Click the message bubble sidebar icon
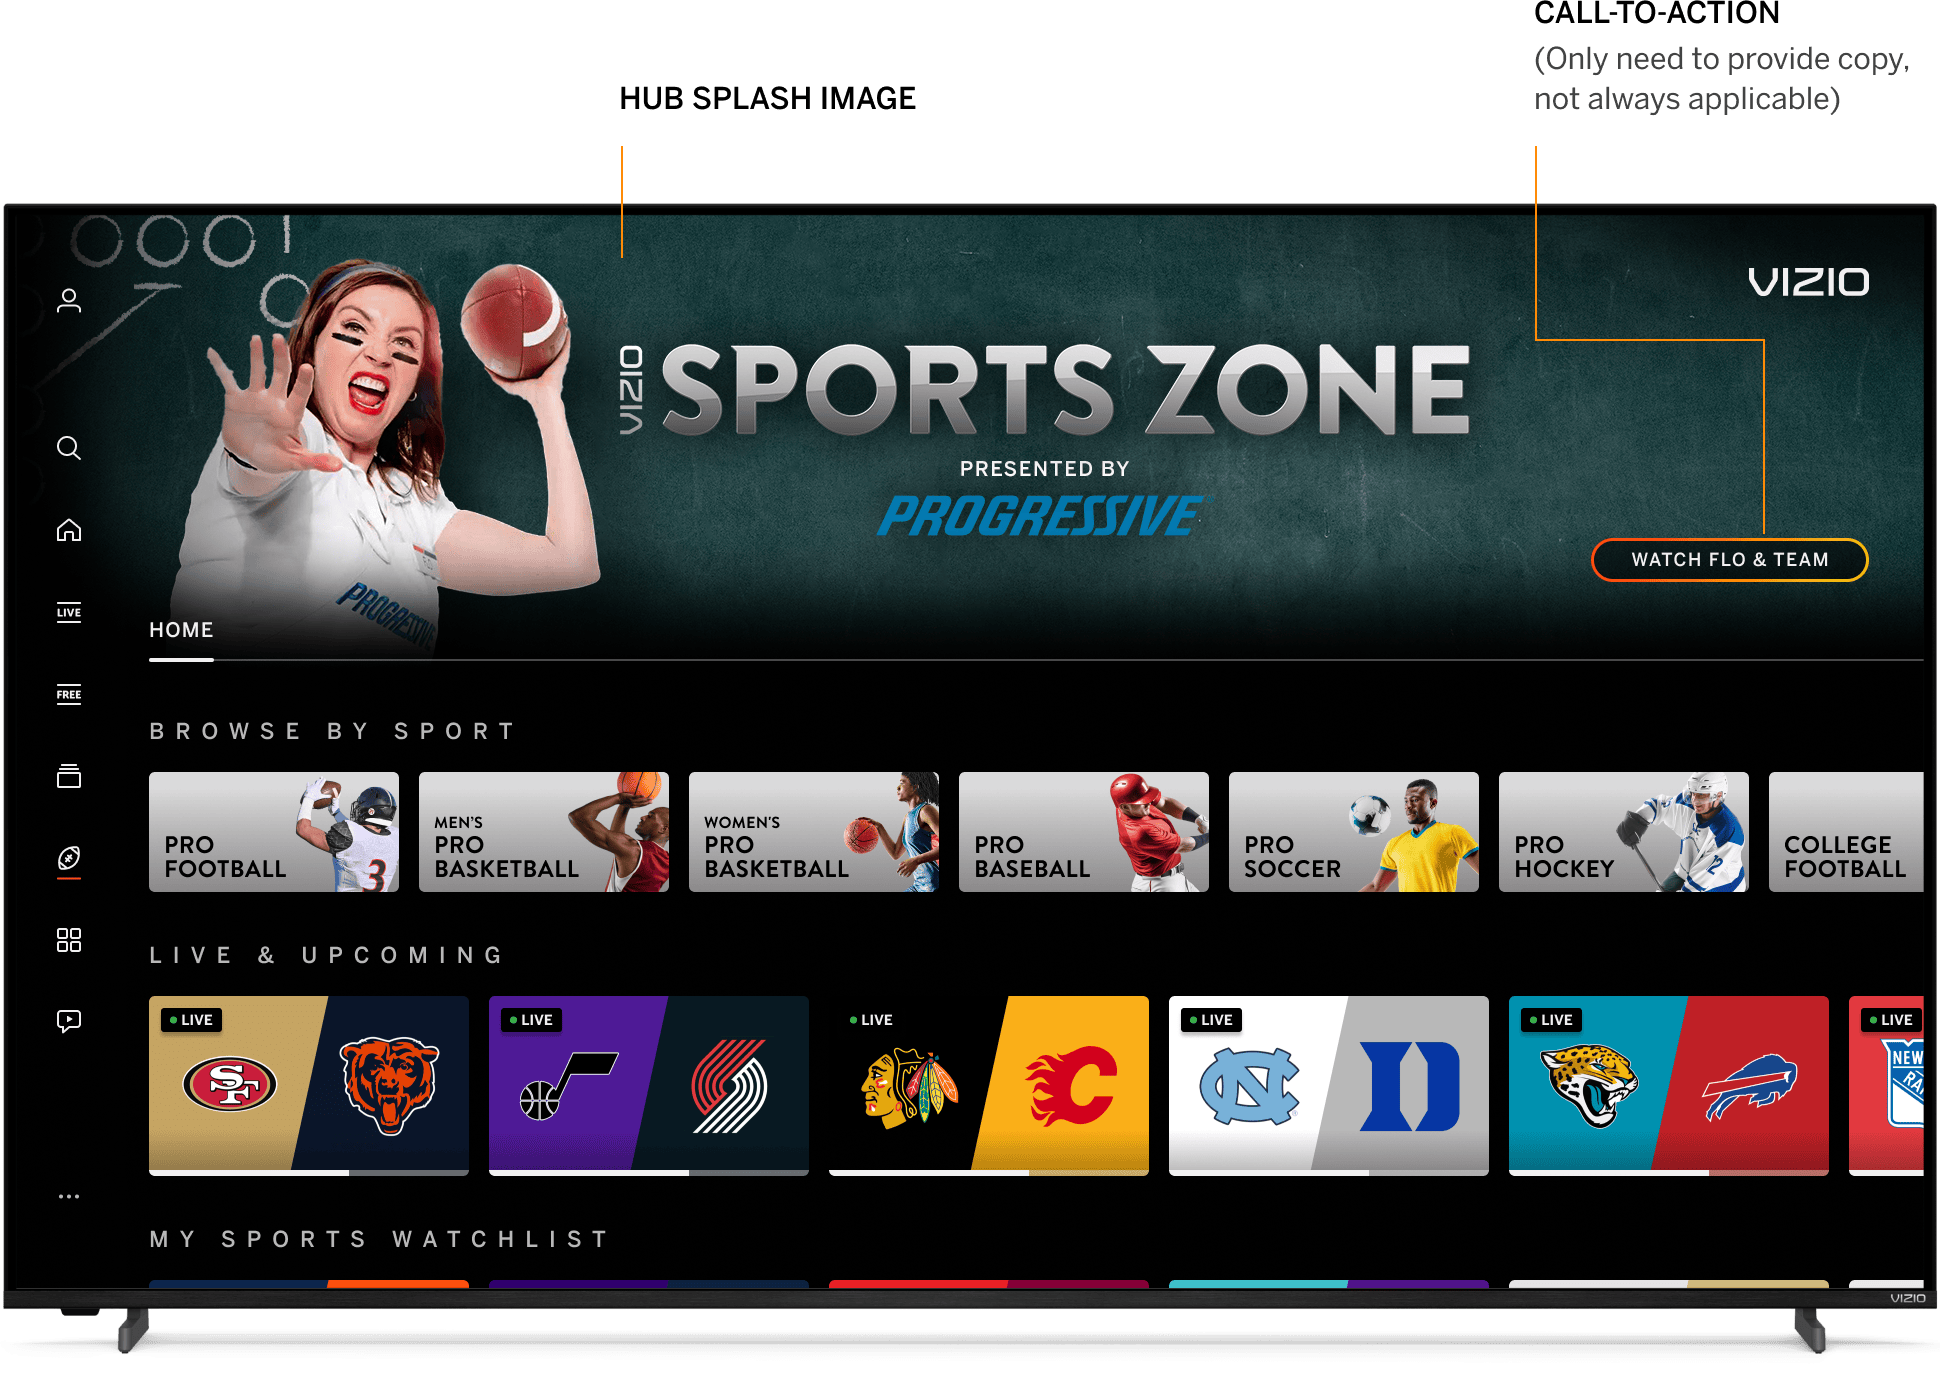 coord(69,1021)
